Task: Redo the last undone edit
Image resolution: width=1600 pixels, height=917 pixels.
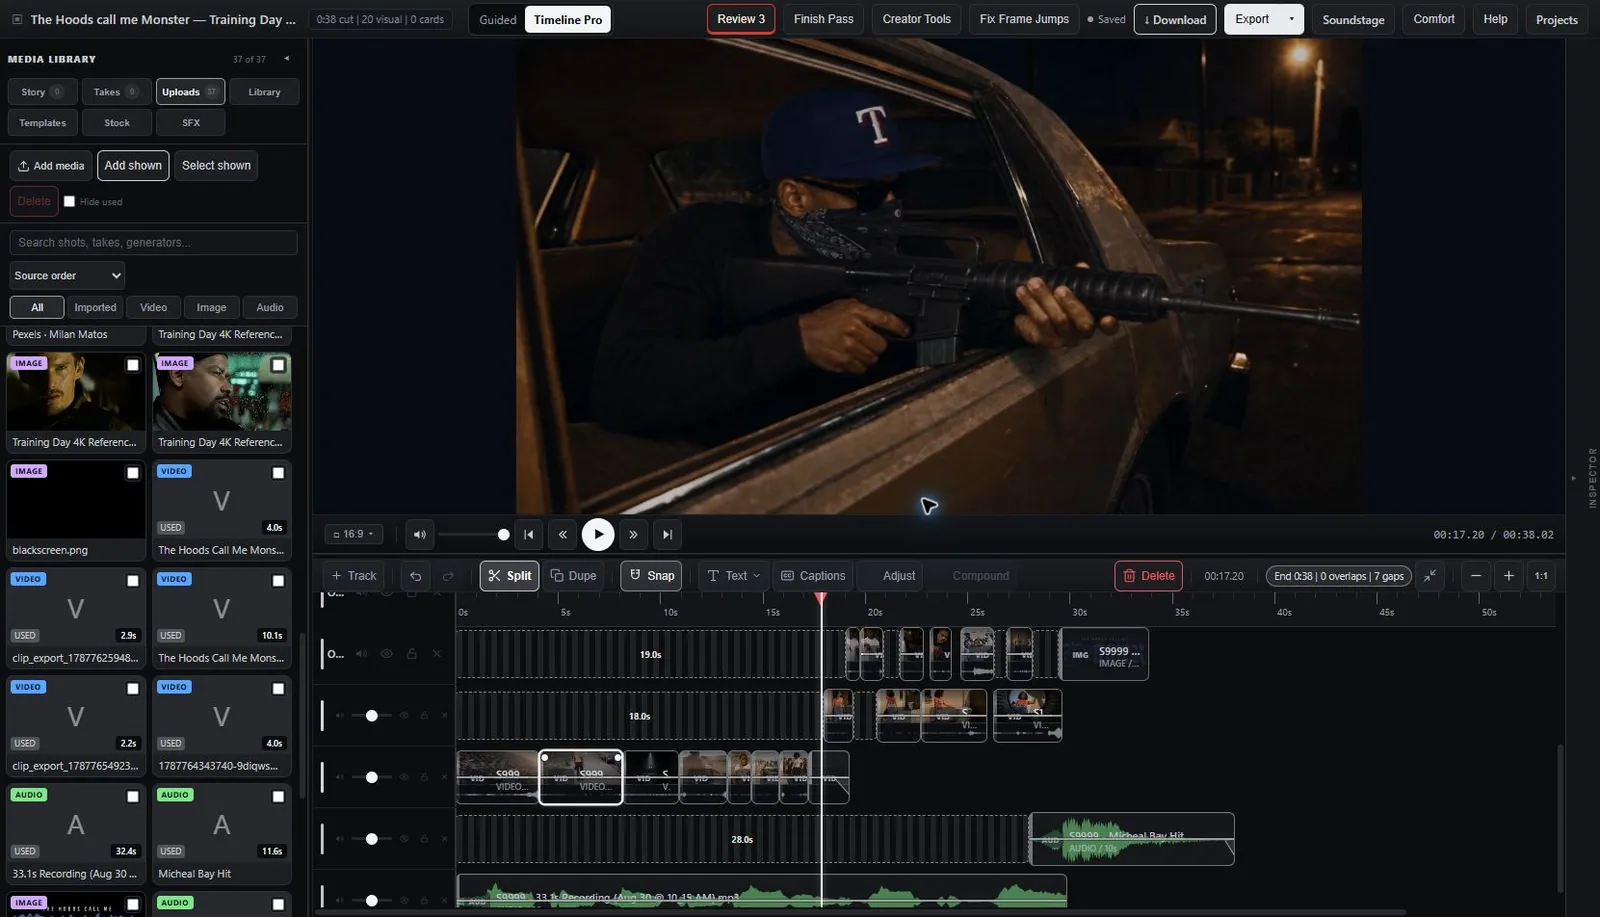Action: [448, 576]
